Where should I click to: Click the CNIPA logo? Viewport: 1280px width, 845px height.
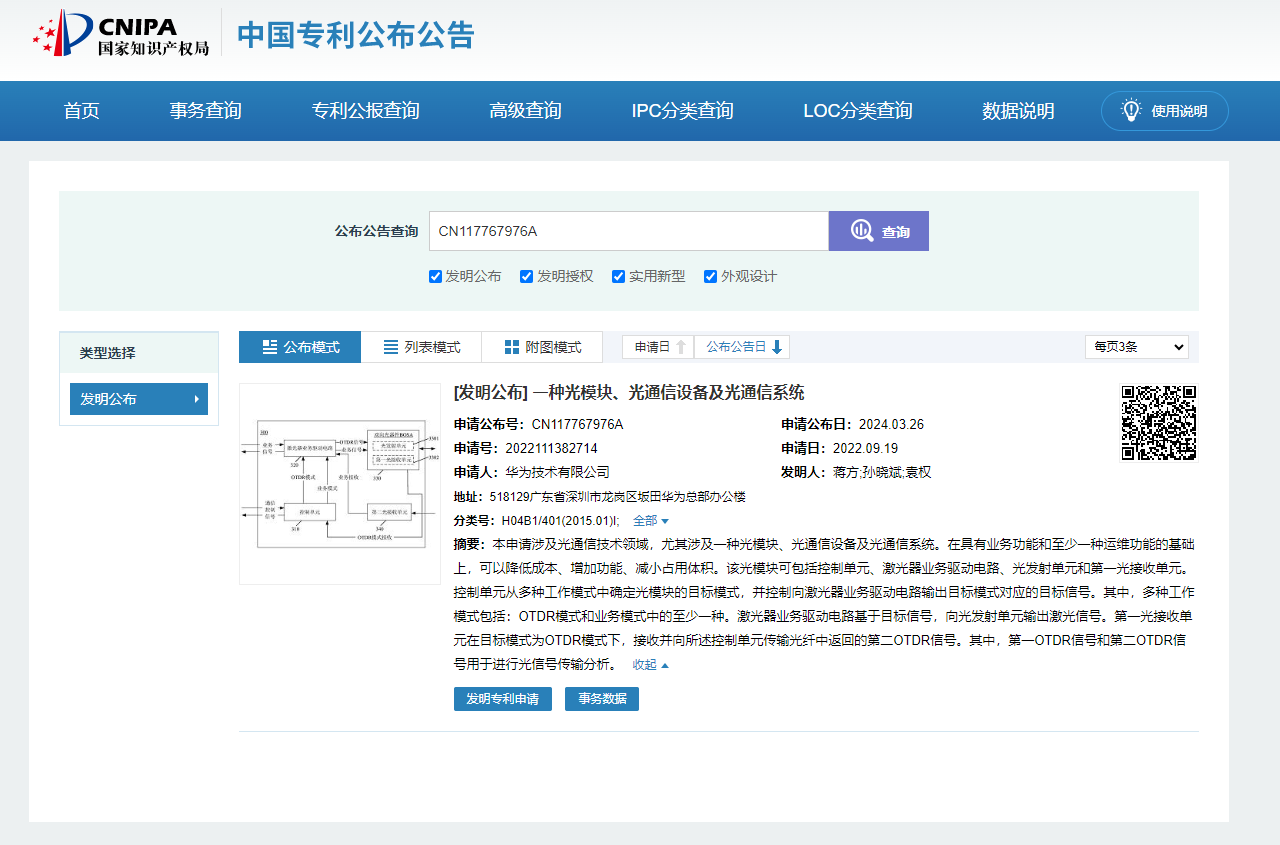pos(120,35)
